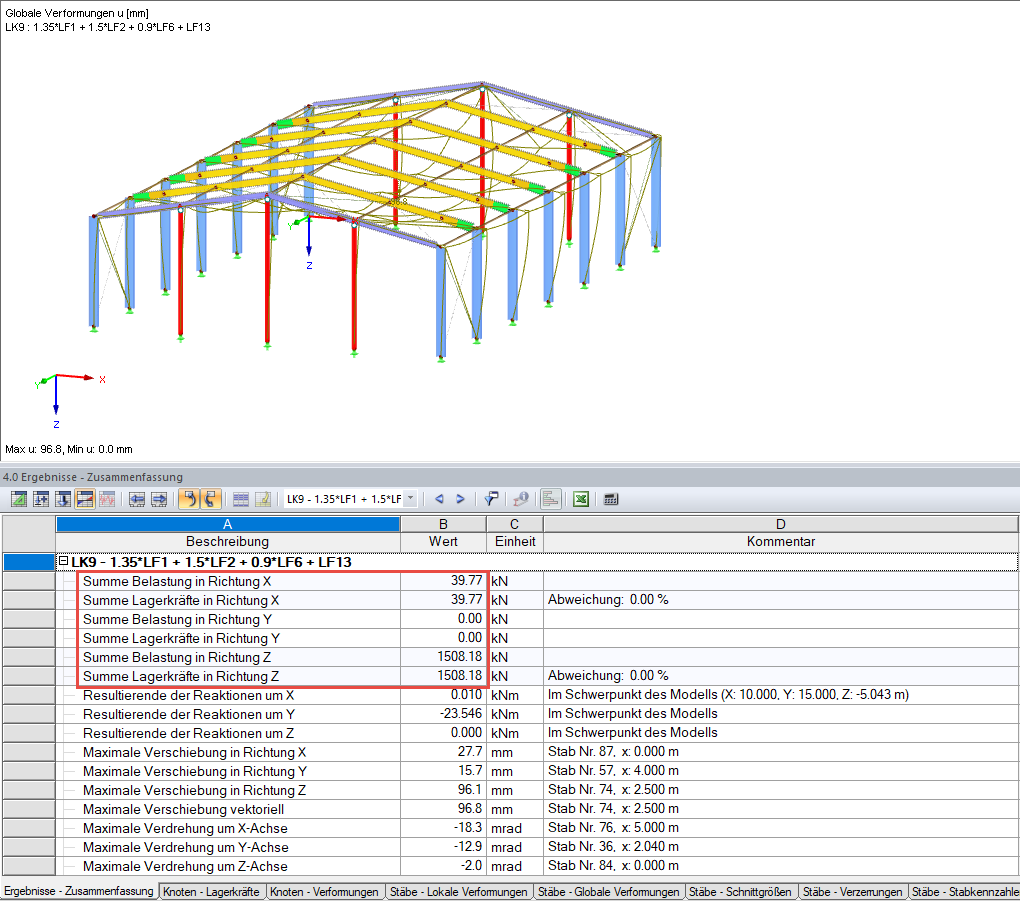Screen dimensions: 1020x901
Task: Click the 1508.18 value for Belastung Z
Action: [x=459, y=657]
